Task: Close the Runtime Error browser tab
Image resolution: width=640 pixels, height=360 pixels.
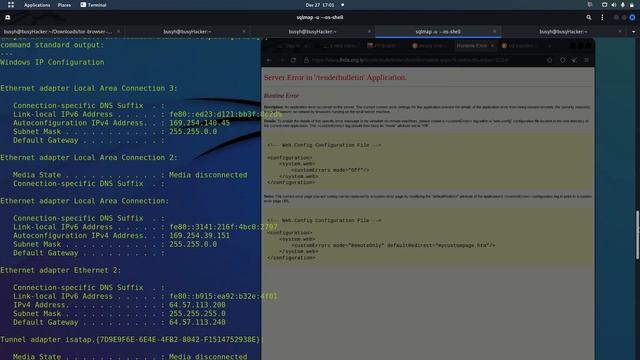Action: pyautogui.click(x=492, y=46)
